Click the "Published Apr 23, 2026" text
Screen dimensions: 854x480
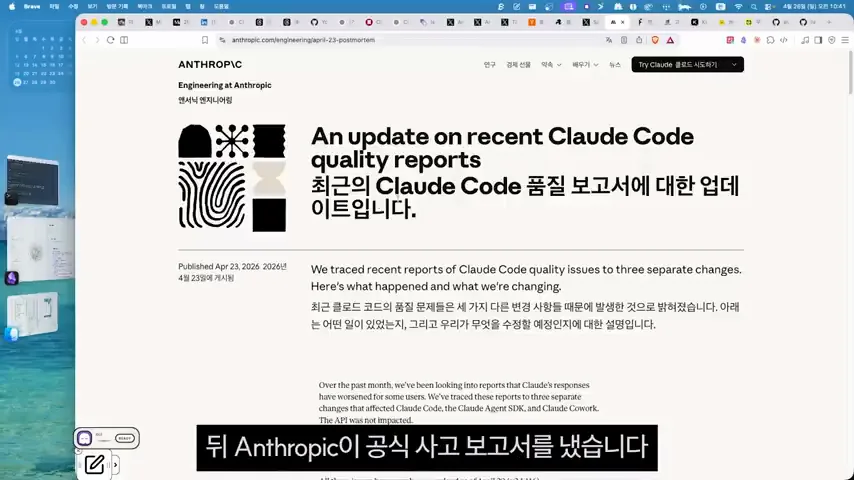[219, 266]
